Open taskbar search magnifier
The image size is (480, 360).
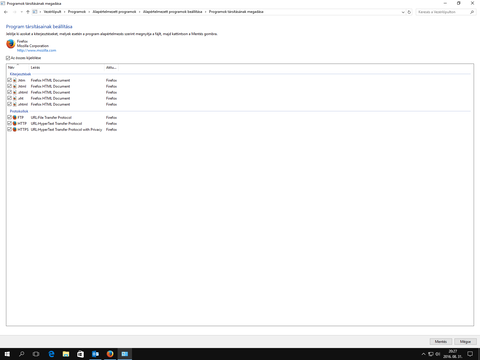click(22, 354)
